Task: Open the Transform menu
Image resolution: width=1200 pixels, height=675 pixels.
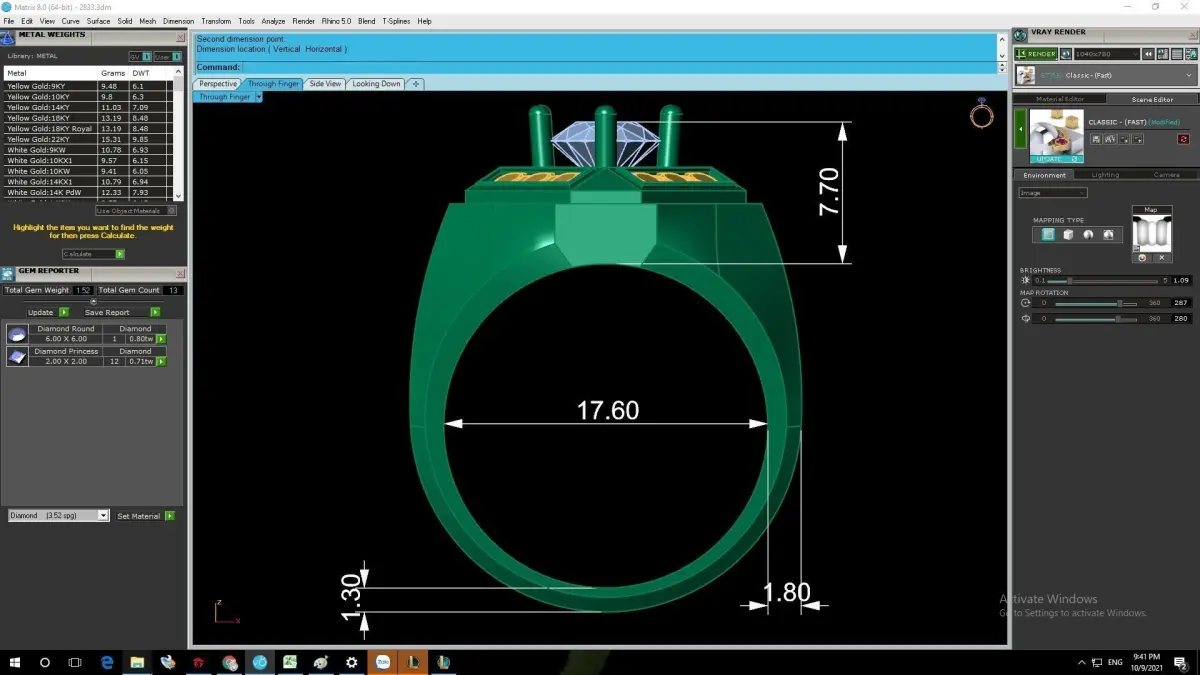Action: (216, 21)
